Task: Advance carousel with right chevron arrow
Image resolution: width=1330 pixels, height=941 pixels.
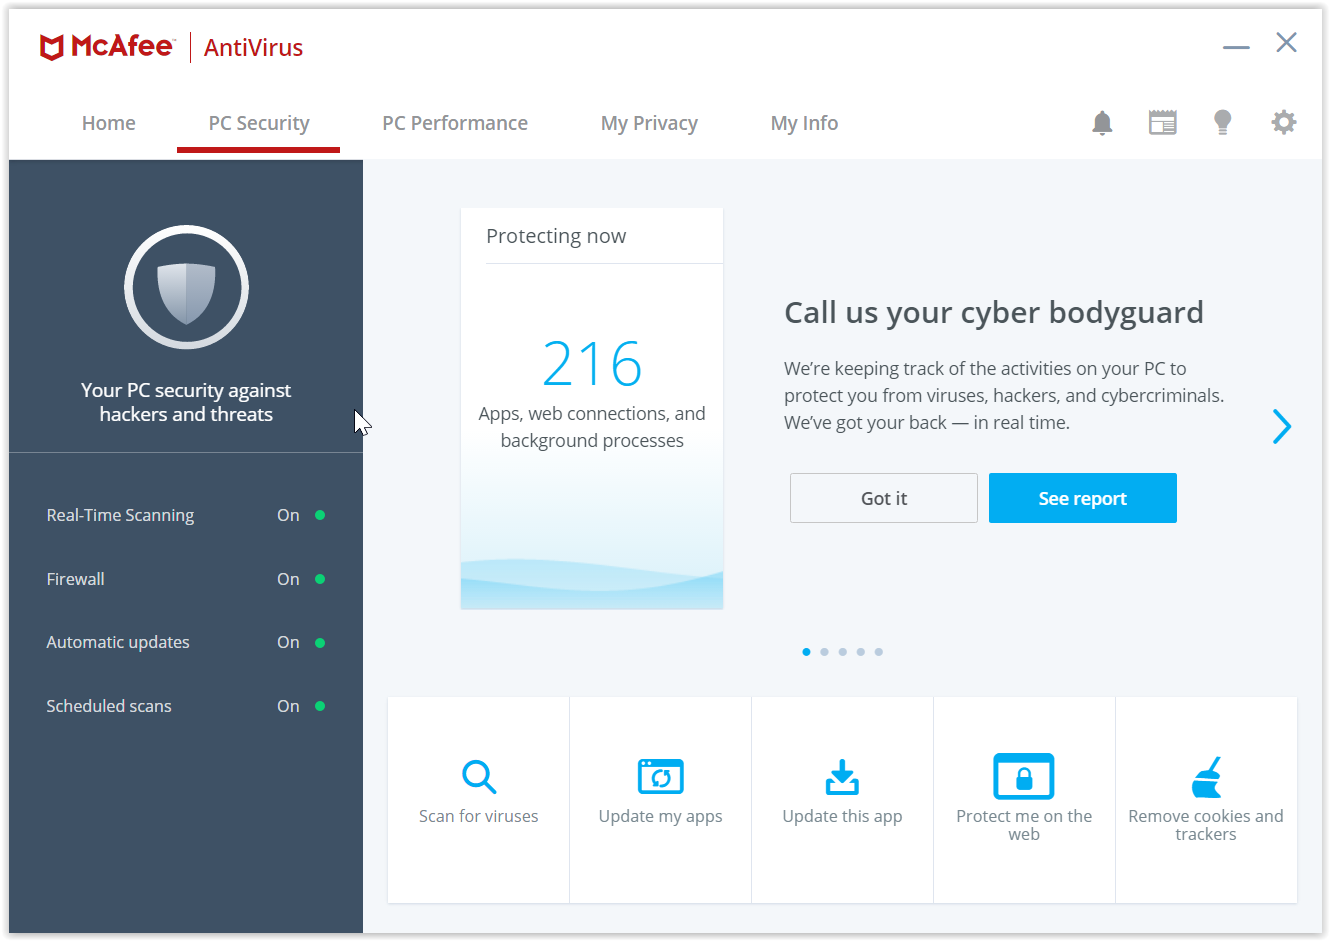Action: tap(1282, 426)
